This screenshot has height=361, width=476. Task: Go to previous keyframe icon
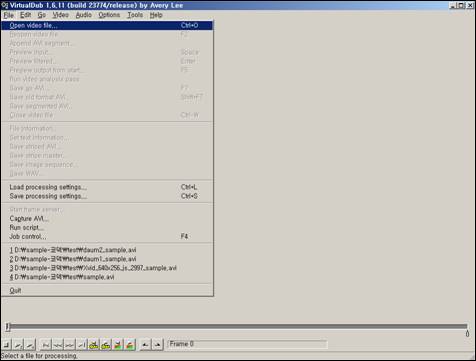(94, 344)
